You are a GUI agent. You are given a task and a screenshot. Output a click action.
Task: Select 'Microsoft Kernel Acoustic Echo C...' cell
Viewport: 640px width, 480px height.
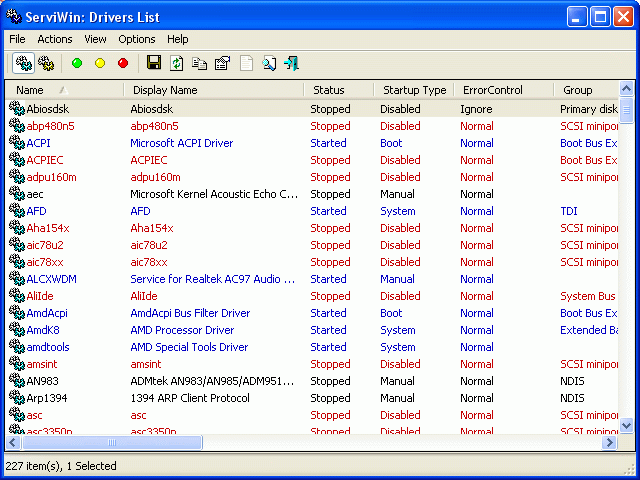click(x=214, y=194)
